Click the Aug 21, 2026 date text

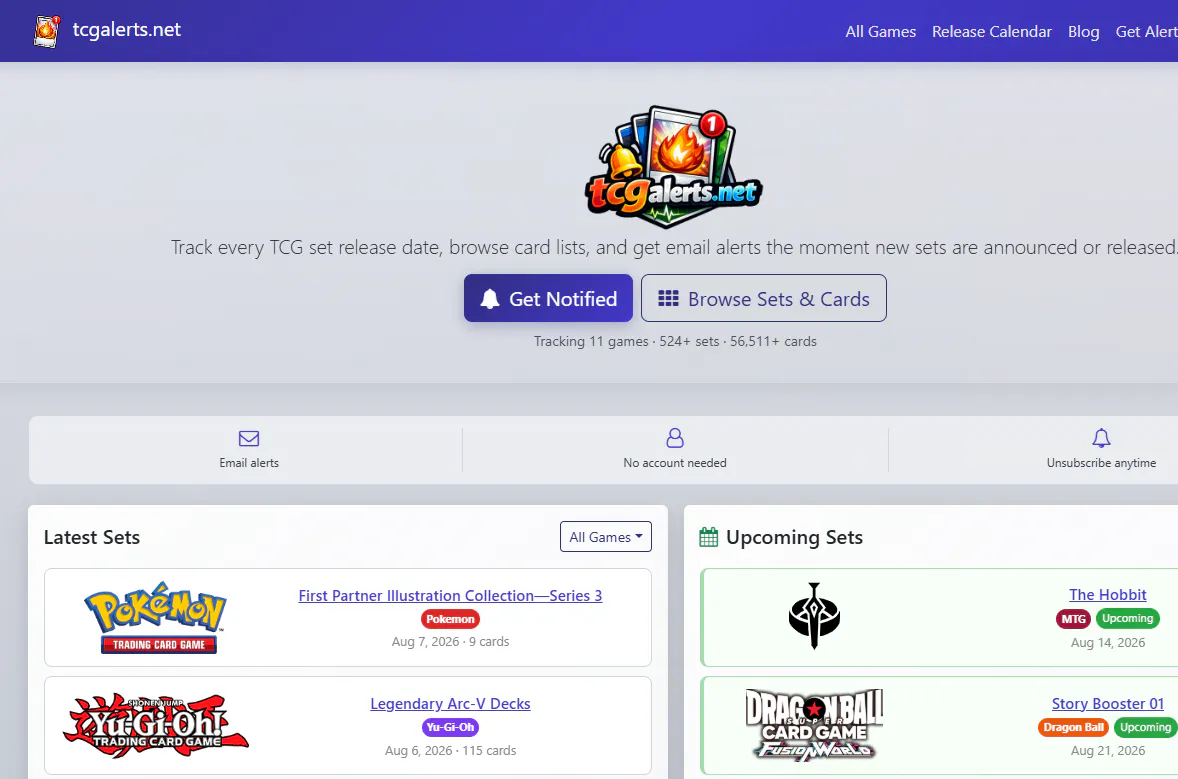[1107, 750]
